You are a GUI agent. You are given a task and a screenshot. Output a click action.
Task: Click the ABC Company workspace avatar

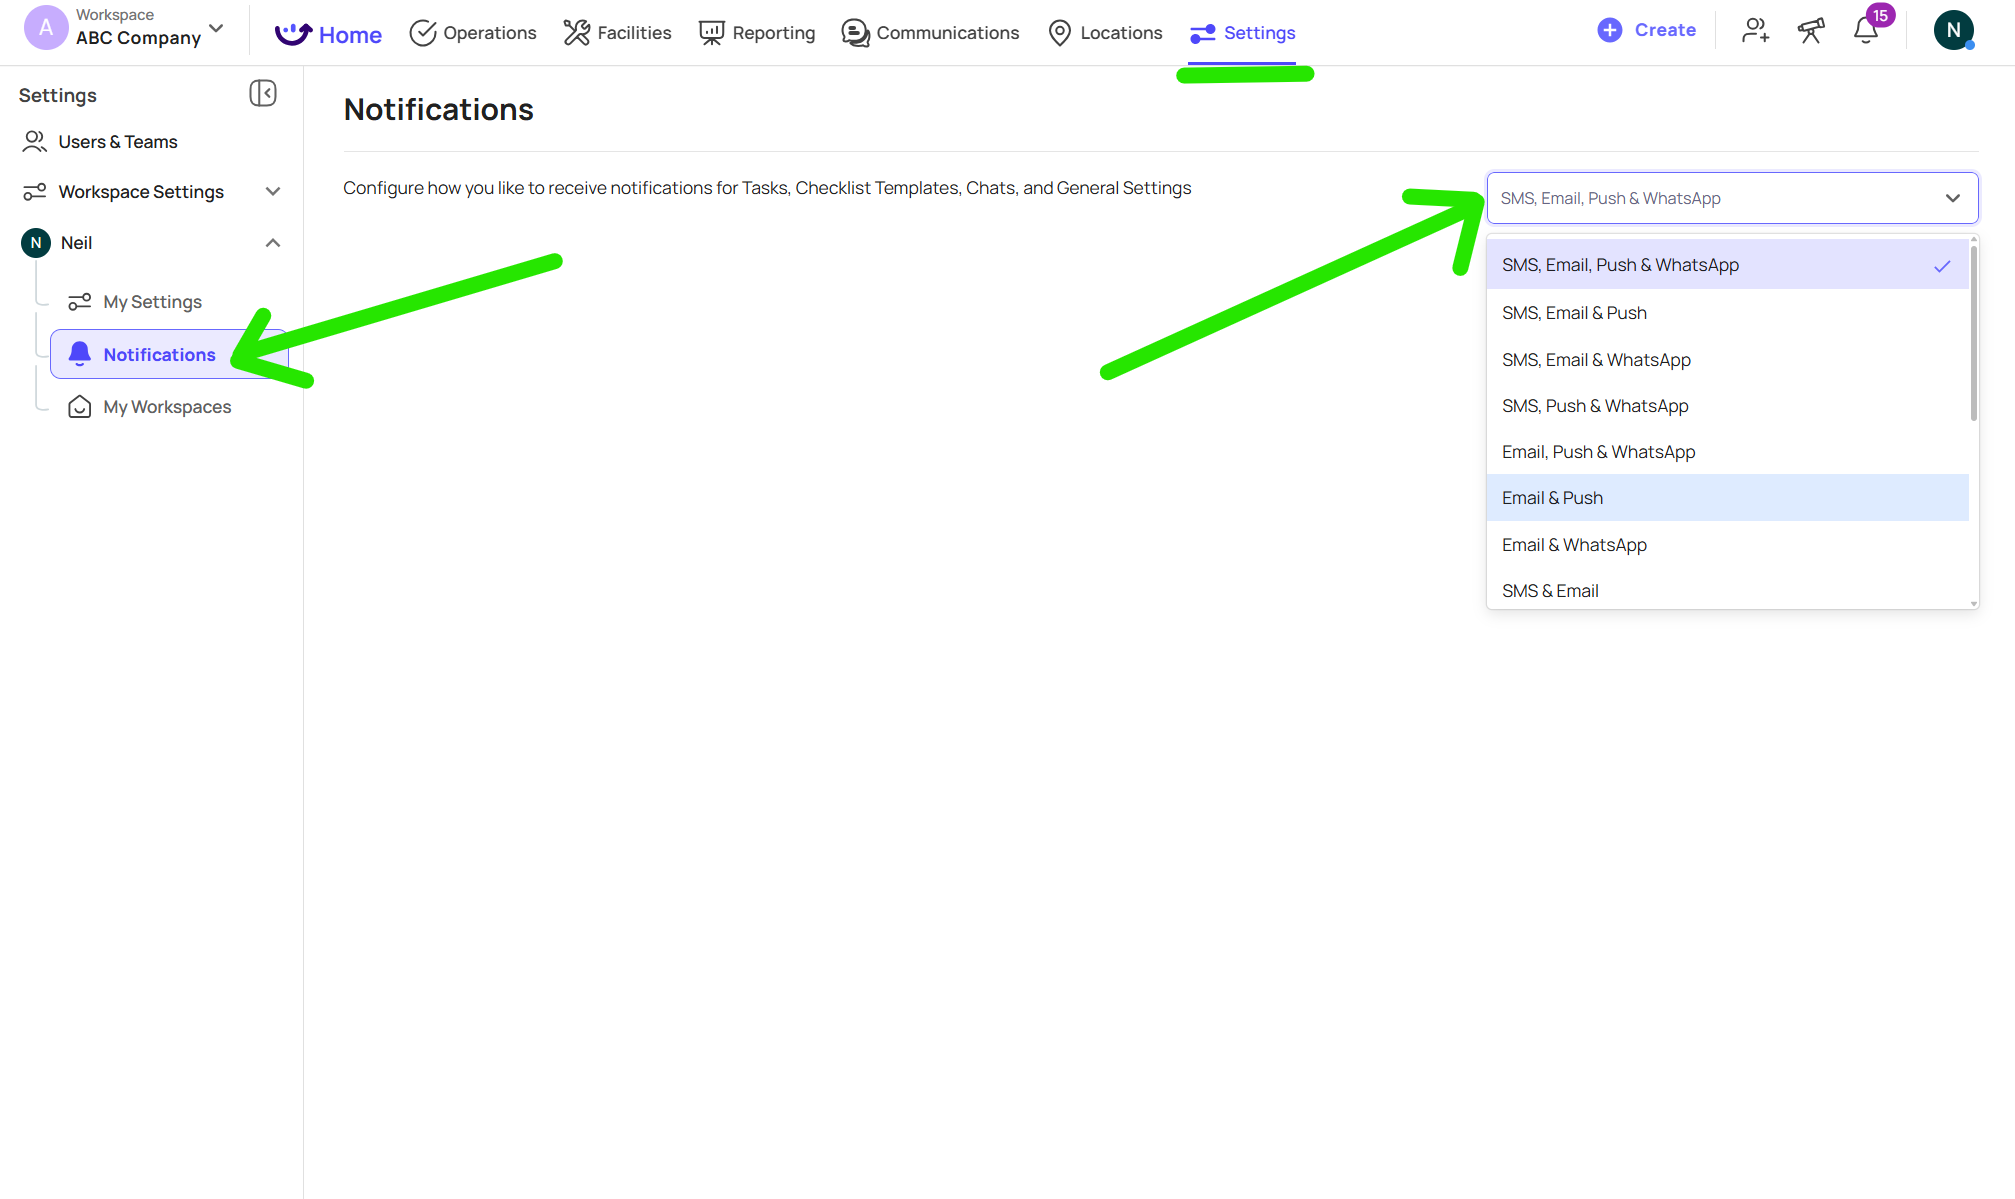[x=46, y=28]
